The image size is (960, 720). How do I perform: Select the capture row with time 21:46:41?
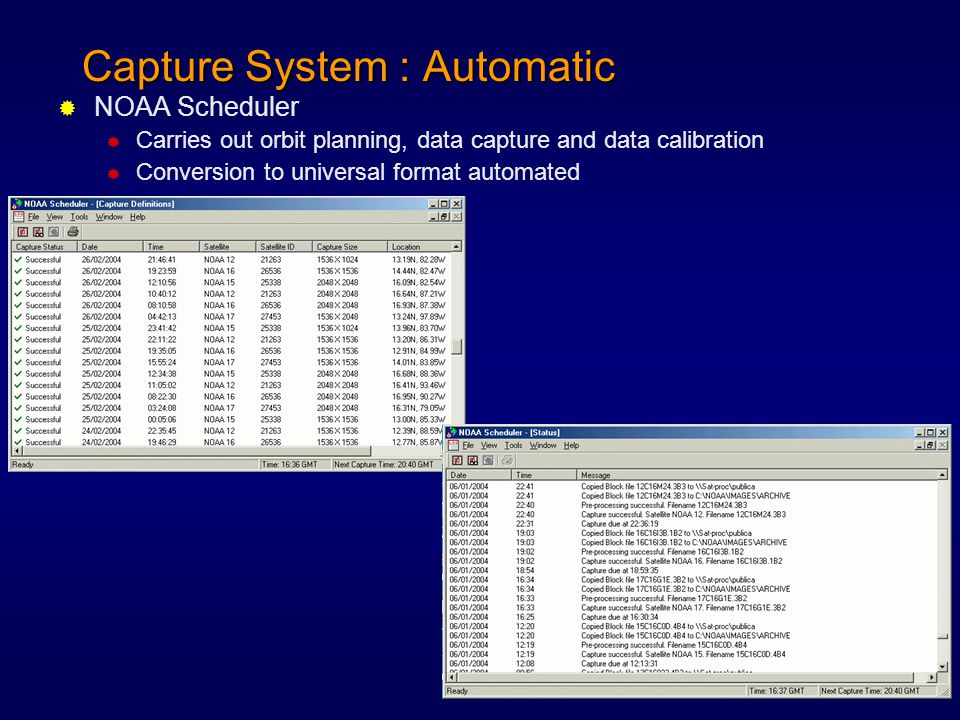(x=231, y=260)
